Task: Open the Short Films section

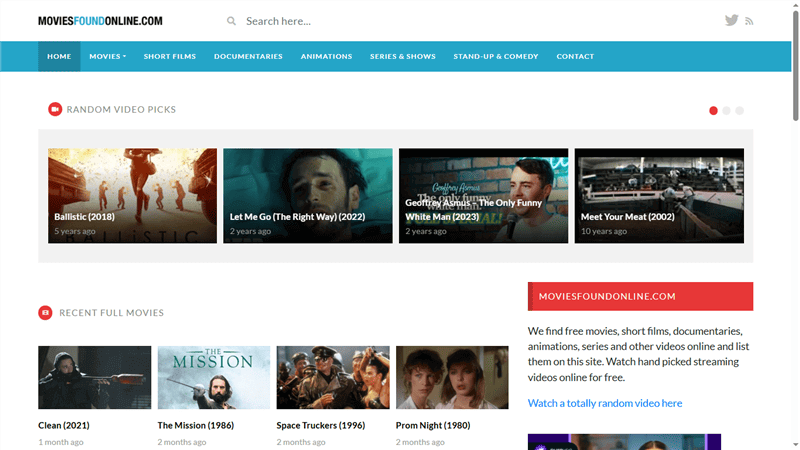Action: tap(169, 56)
